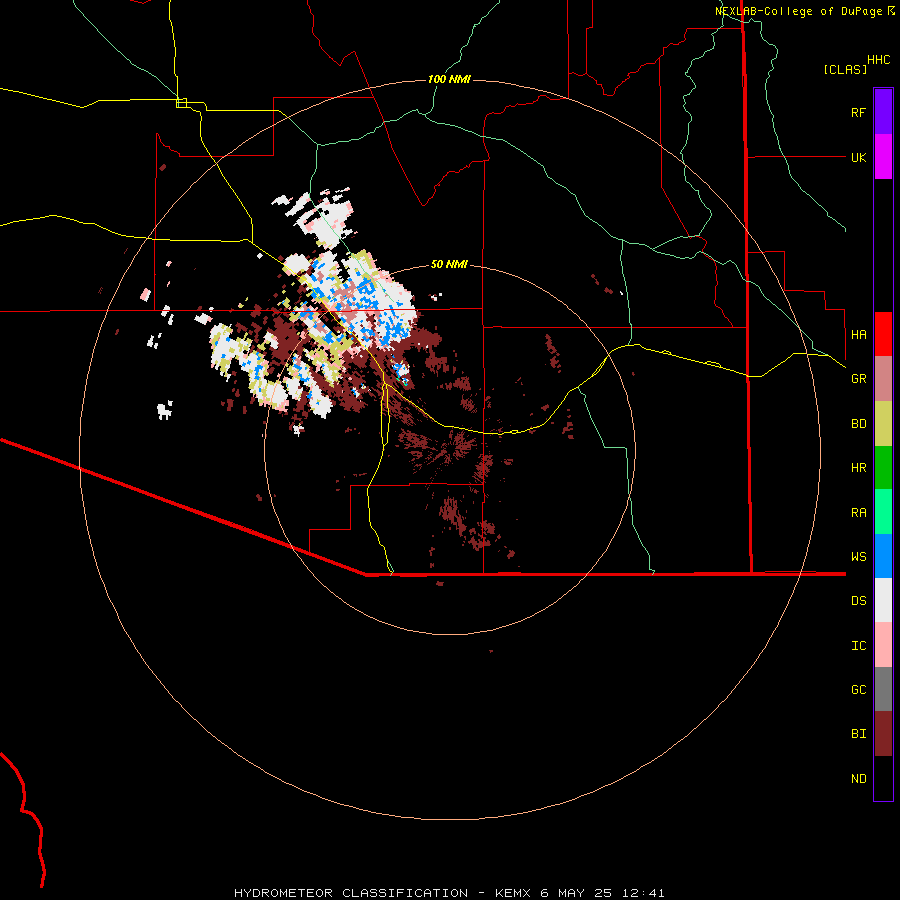
Task: Click the GR legend label
Action: point(858,379)
